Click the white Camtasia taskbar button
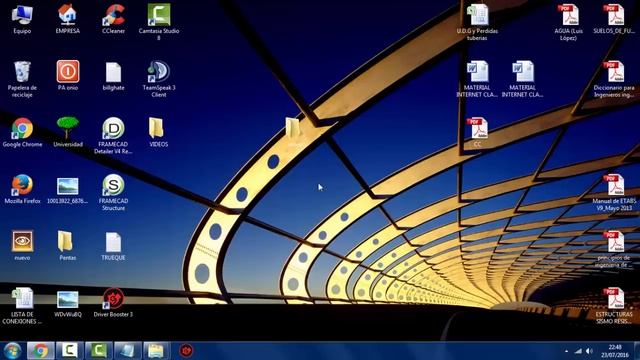This screenshot has height=360, width=640. click(69, 351)
